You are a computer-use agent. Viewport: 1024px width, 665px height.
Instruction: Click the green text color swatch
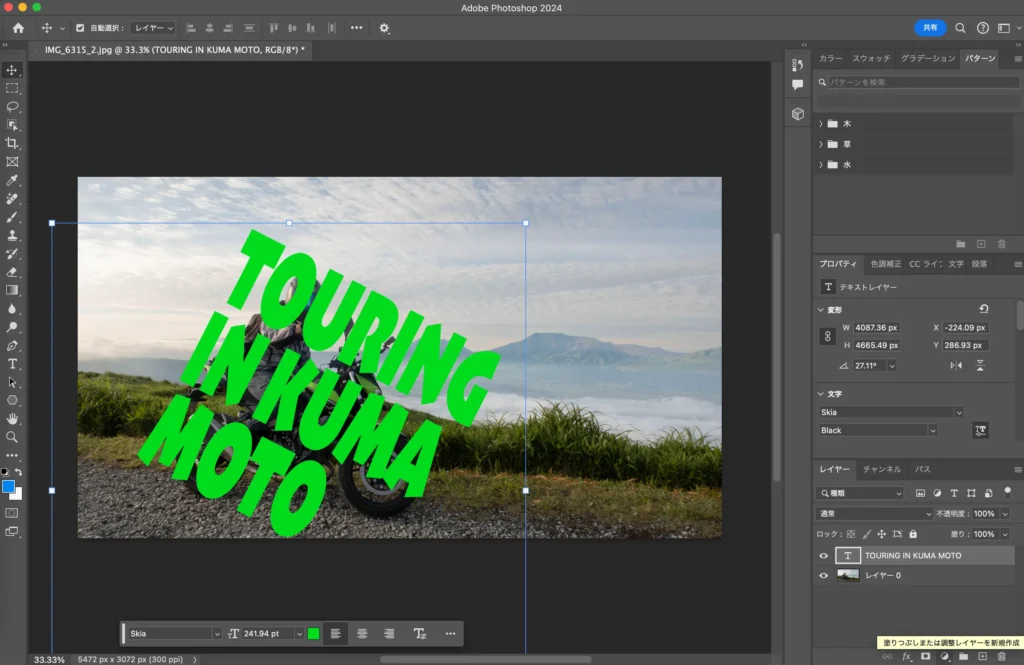click(x=313, y=633)
